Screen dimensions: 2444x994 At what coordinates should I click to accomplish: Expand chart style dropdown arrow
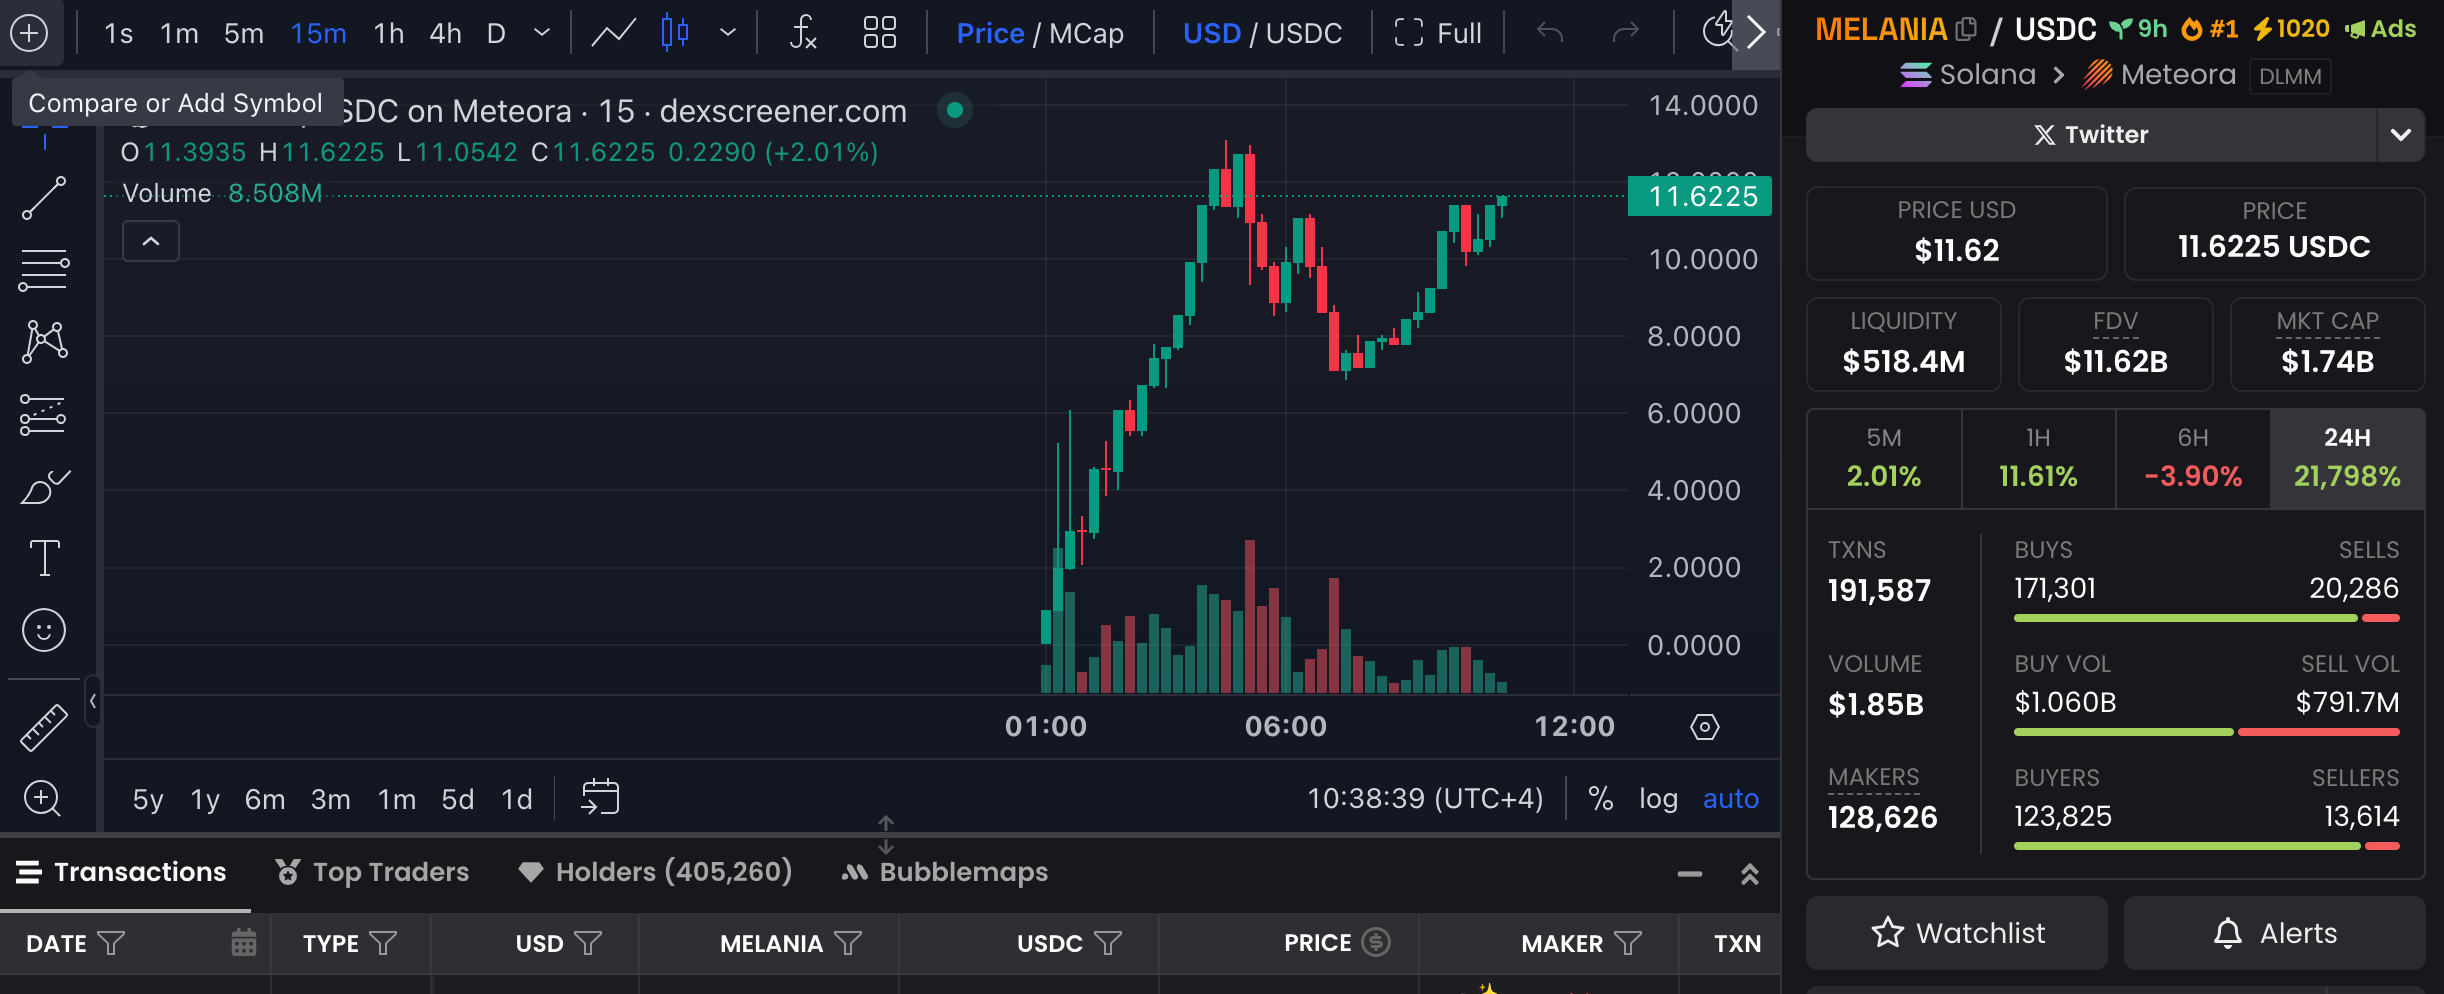pyautogui.click(x=728, y=33)
